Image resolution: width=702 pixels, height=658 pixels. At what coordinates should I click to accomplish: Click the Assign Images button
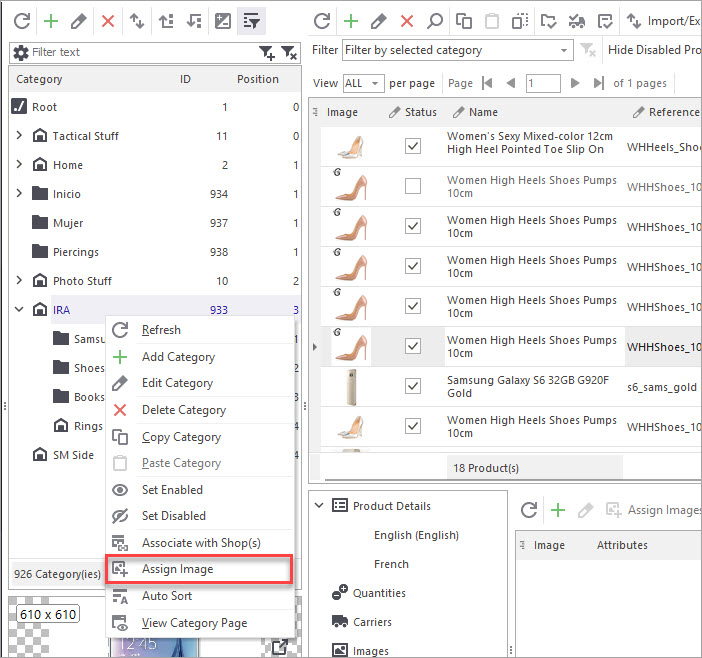[652, 510]
